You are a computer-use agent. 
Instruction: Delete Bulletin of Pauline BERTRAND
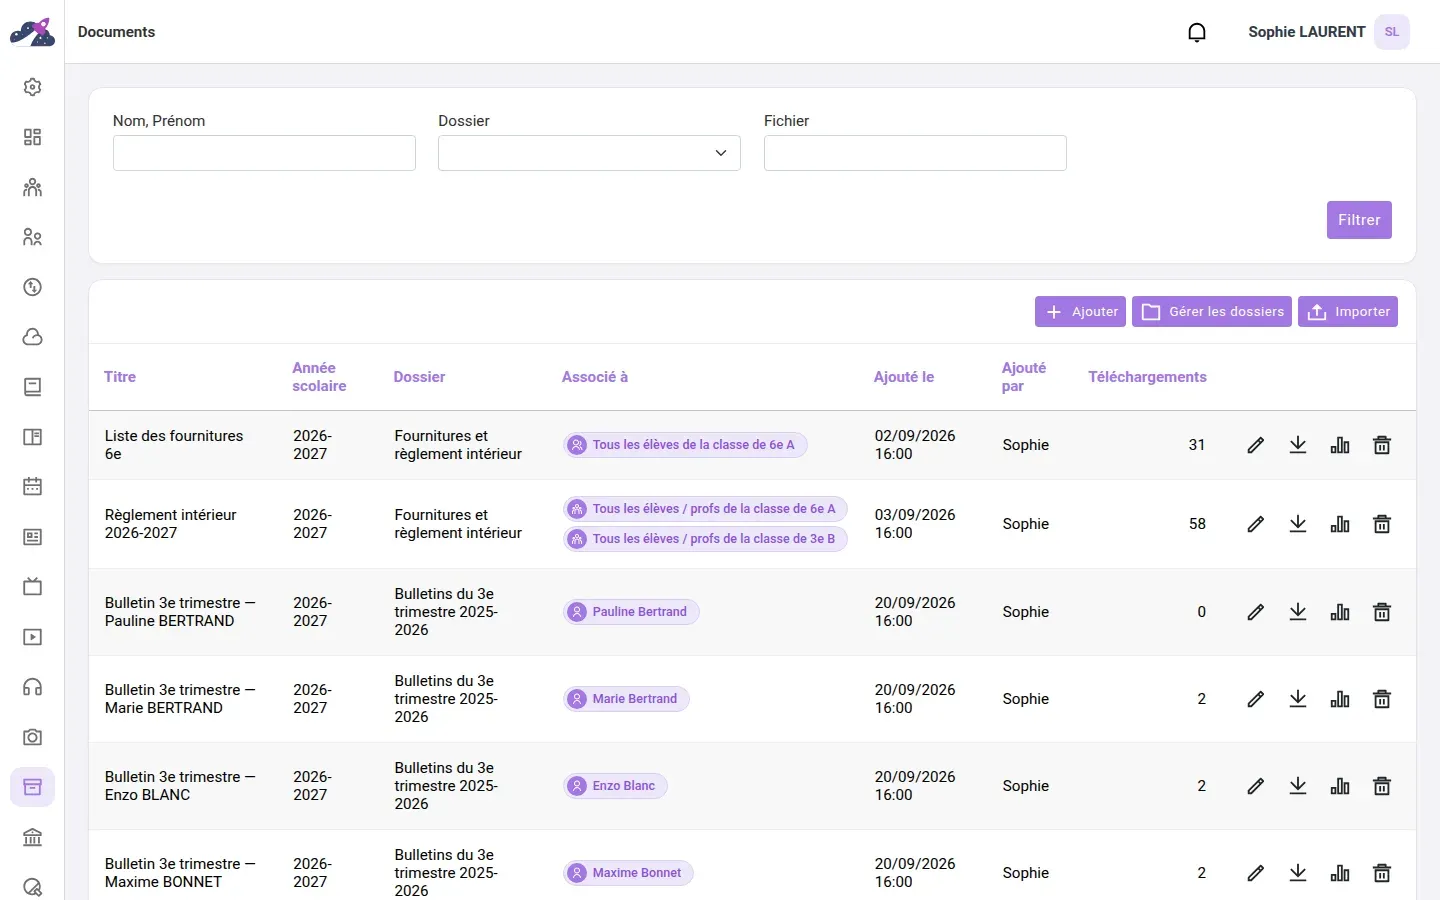pos(1382,612)
